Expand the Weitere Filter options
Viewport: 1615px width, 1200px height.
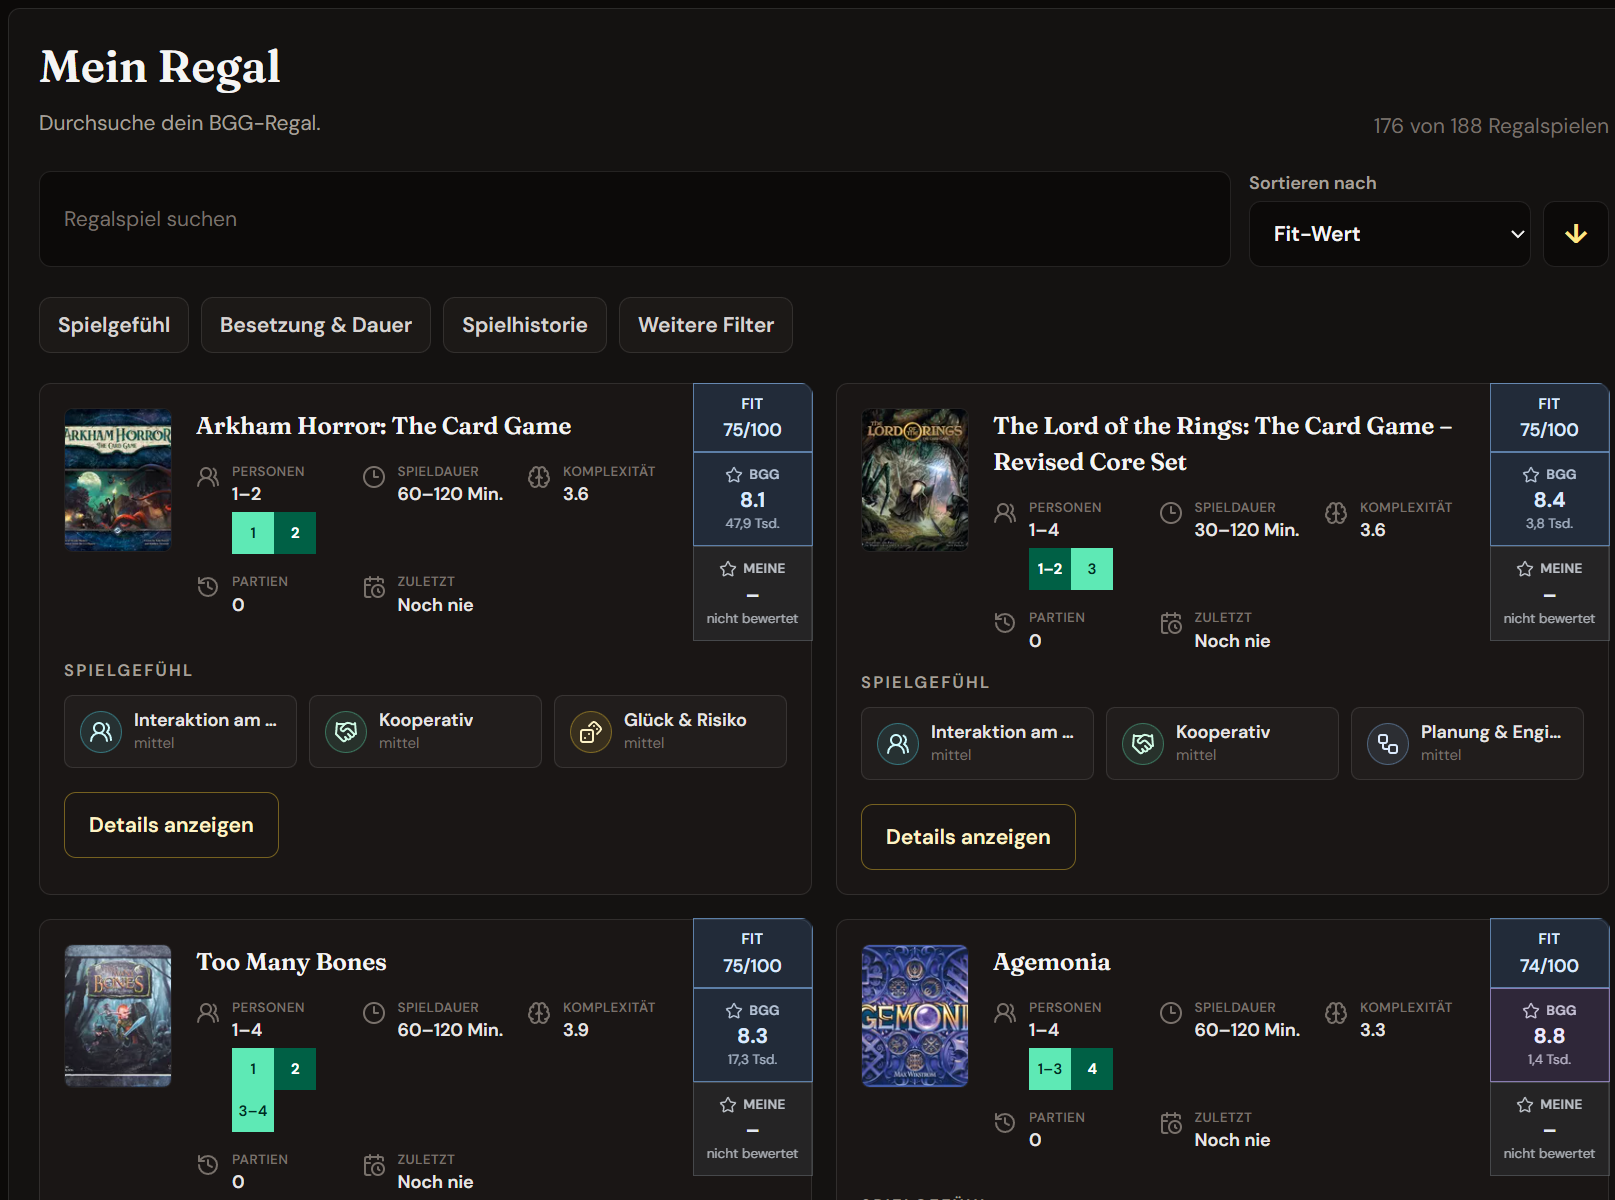click(x=706, y=325)
